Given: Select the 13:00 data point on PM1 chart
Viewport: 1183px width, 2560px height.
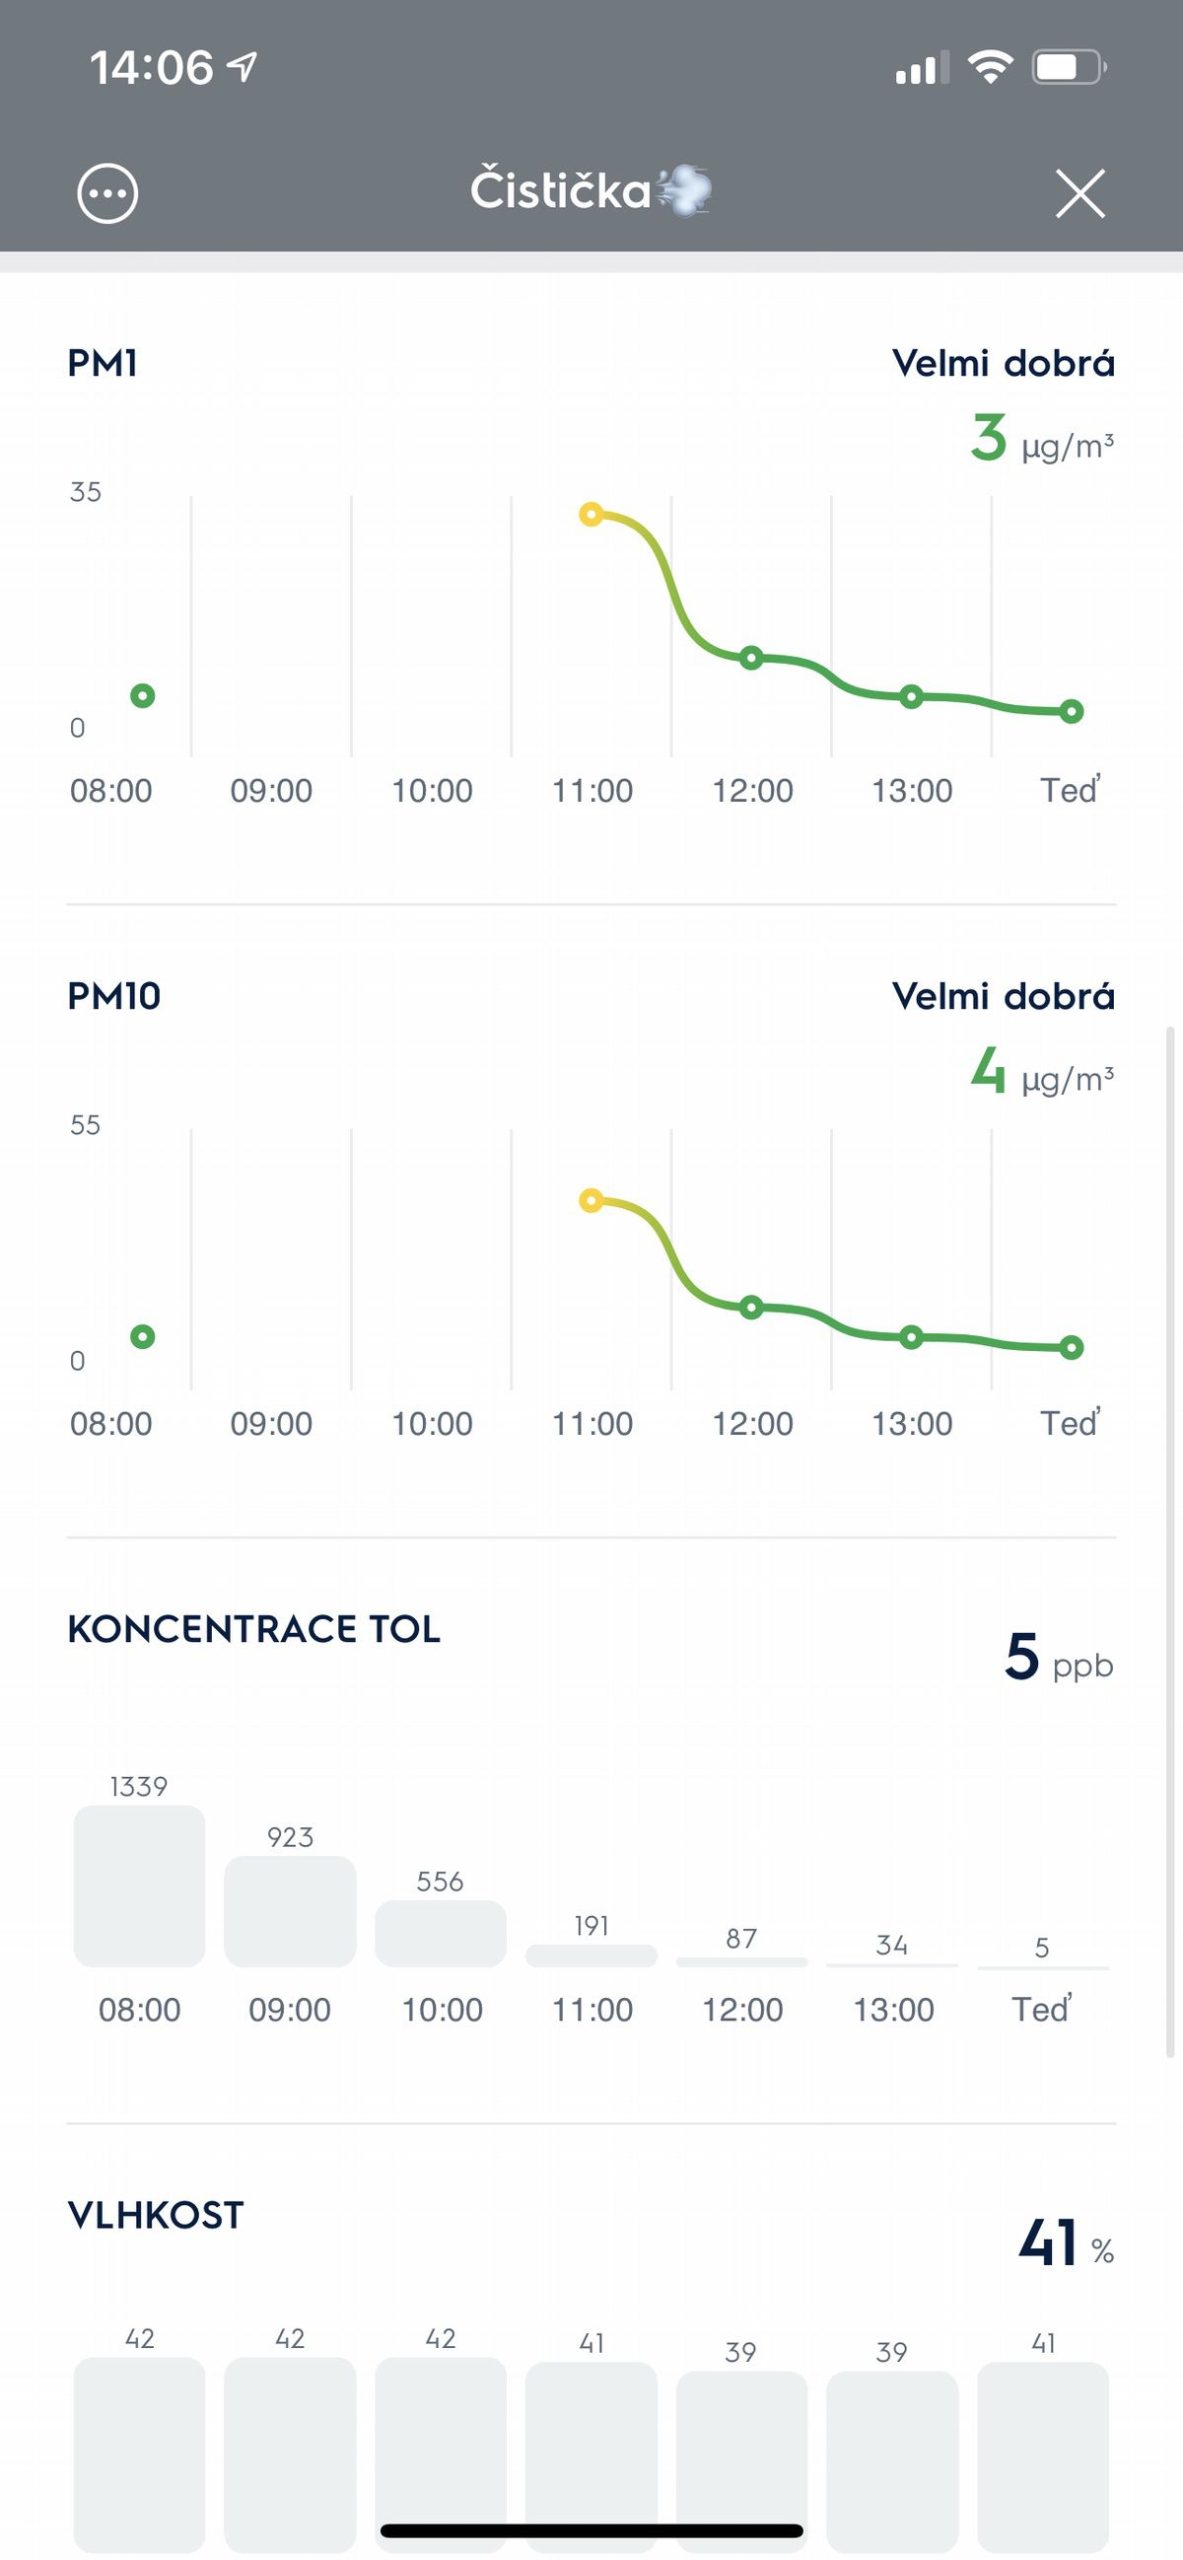Looking at the screenshot, I should click(911, 696).
